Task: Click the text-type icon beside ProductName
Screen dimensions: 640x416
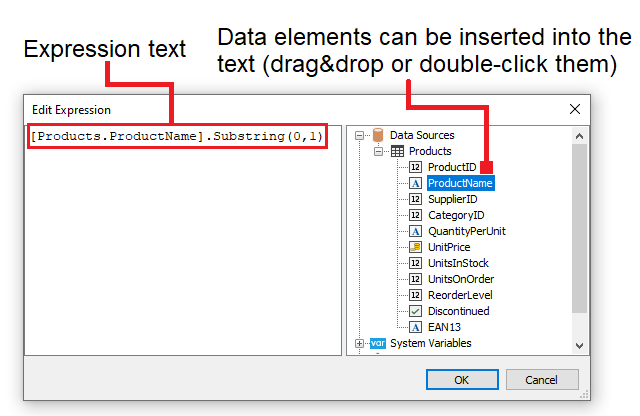Action: [416, 183]
